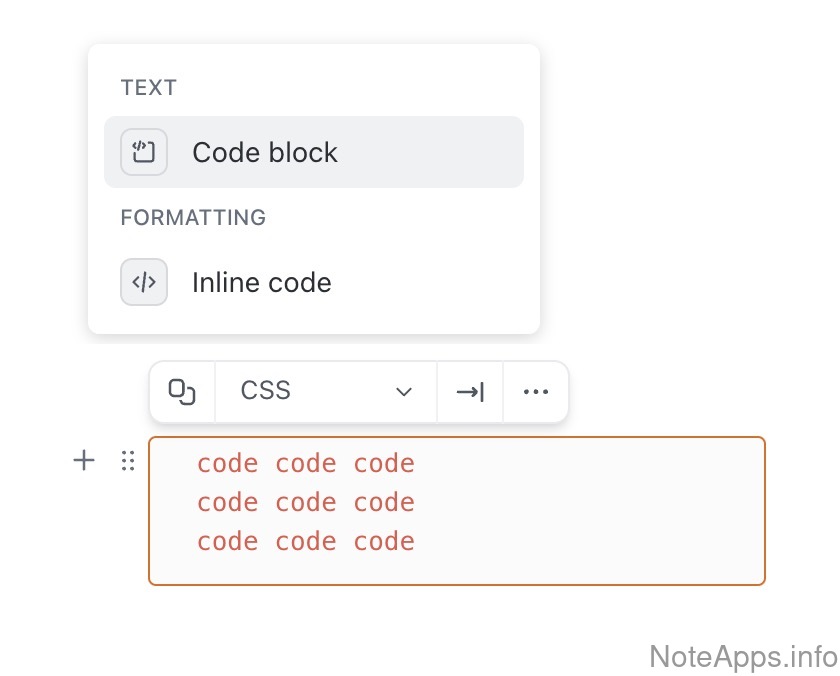Click the second line of code
The width and height of the screenshot is (840, 676).
point(305,502)
